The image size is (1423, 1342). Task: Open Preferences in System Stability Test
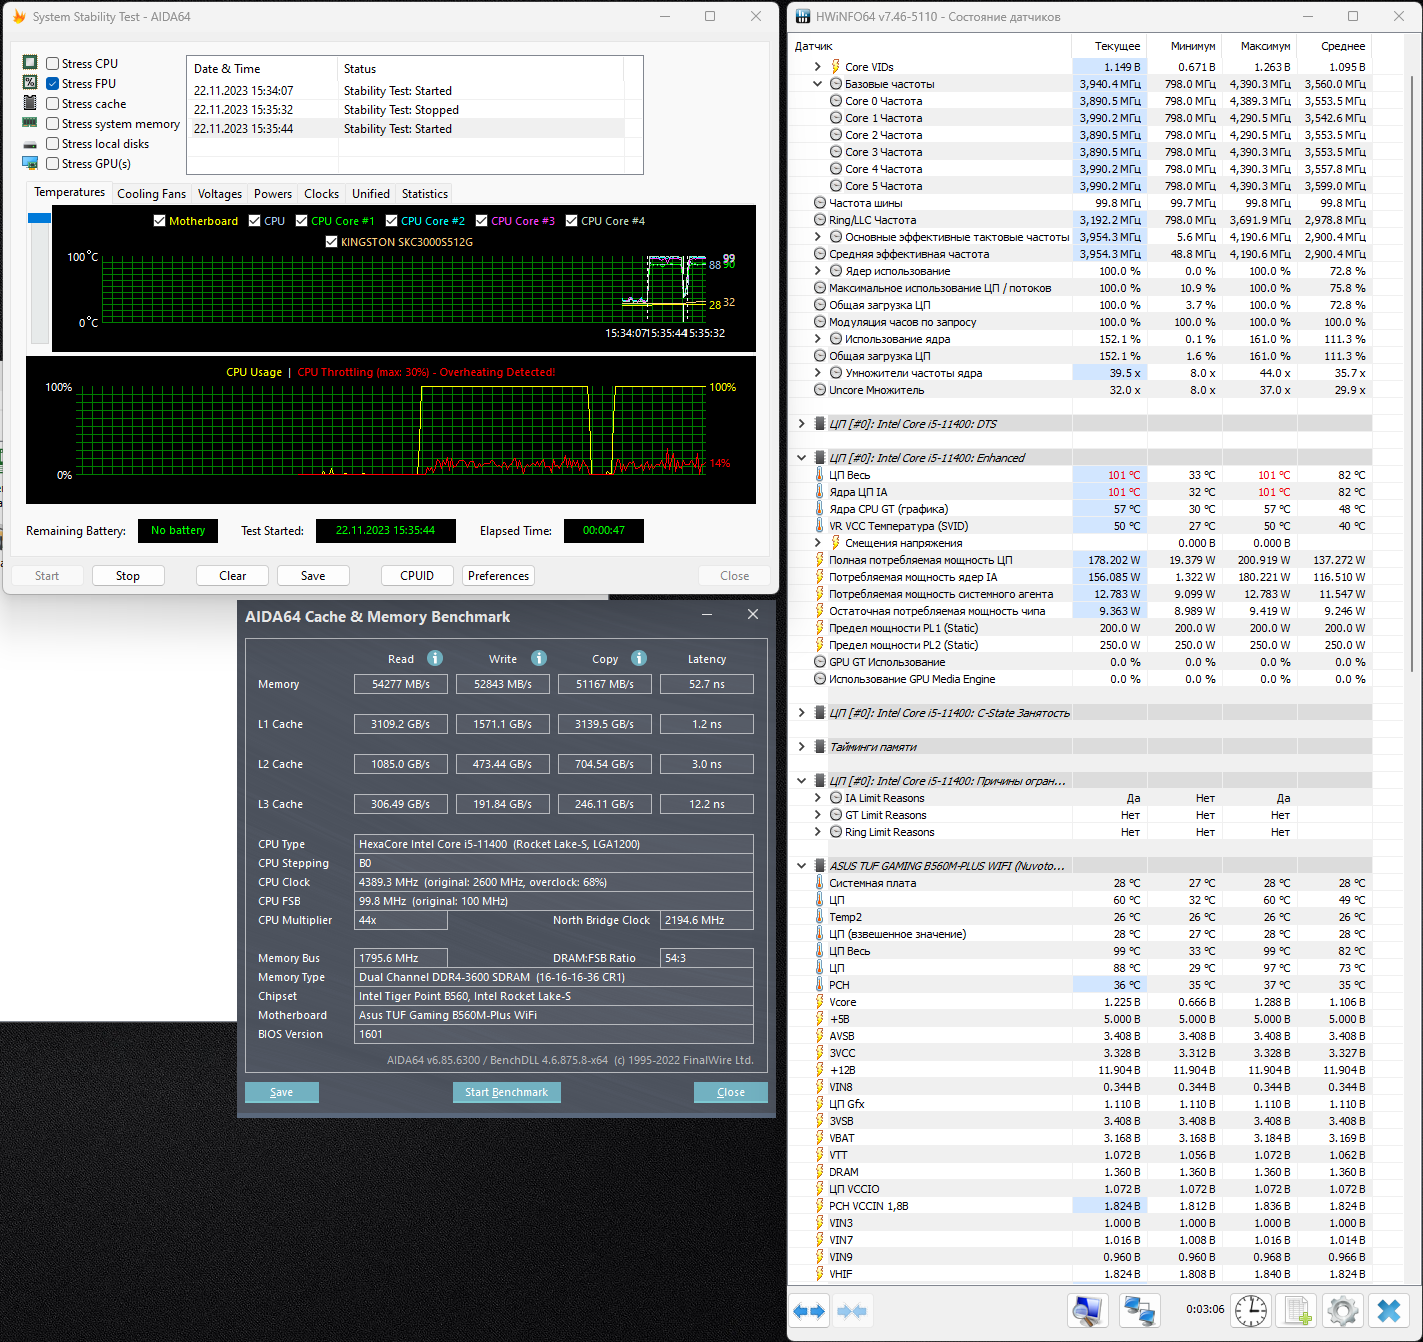click(498, 576)
